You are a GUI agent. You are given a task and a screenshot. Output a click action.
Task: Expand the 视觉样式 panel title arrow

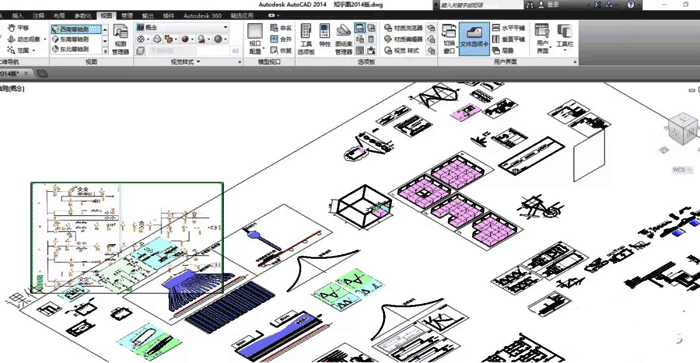tap(198, 62)
